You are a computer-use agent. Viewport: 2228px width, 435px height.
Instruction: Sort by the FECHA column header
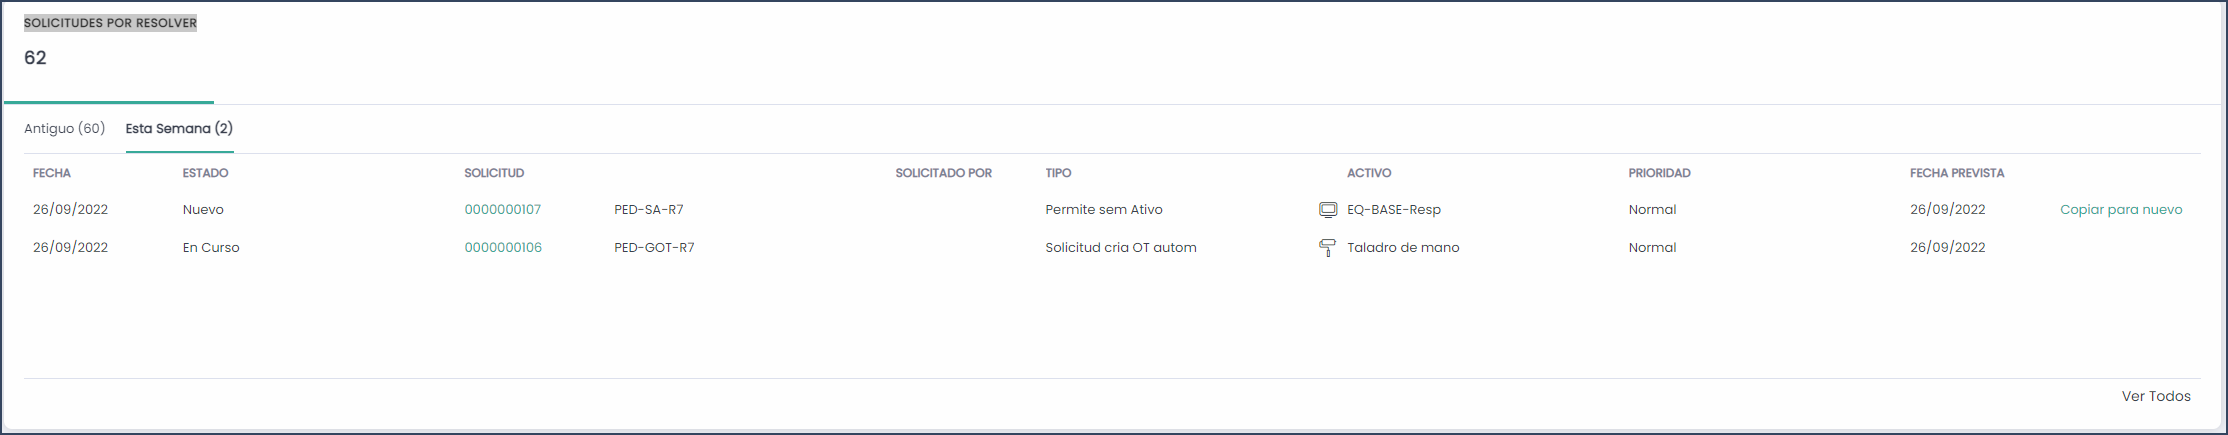pyautogui.click(x=52, y=173)
